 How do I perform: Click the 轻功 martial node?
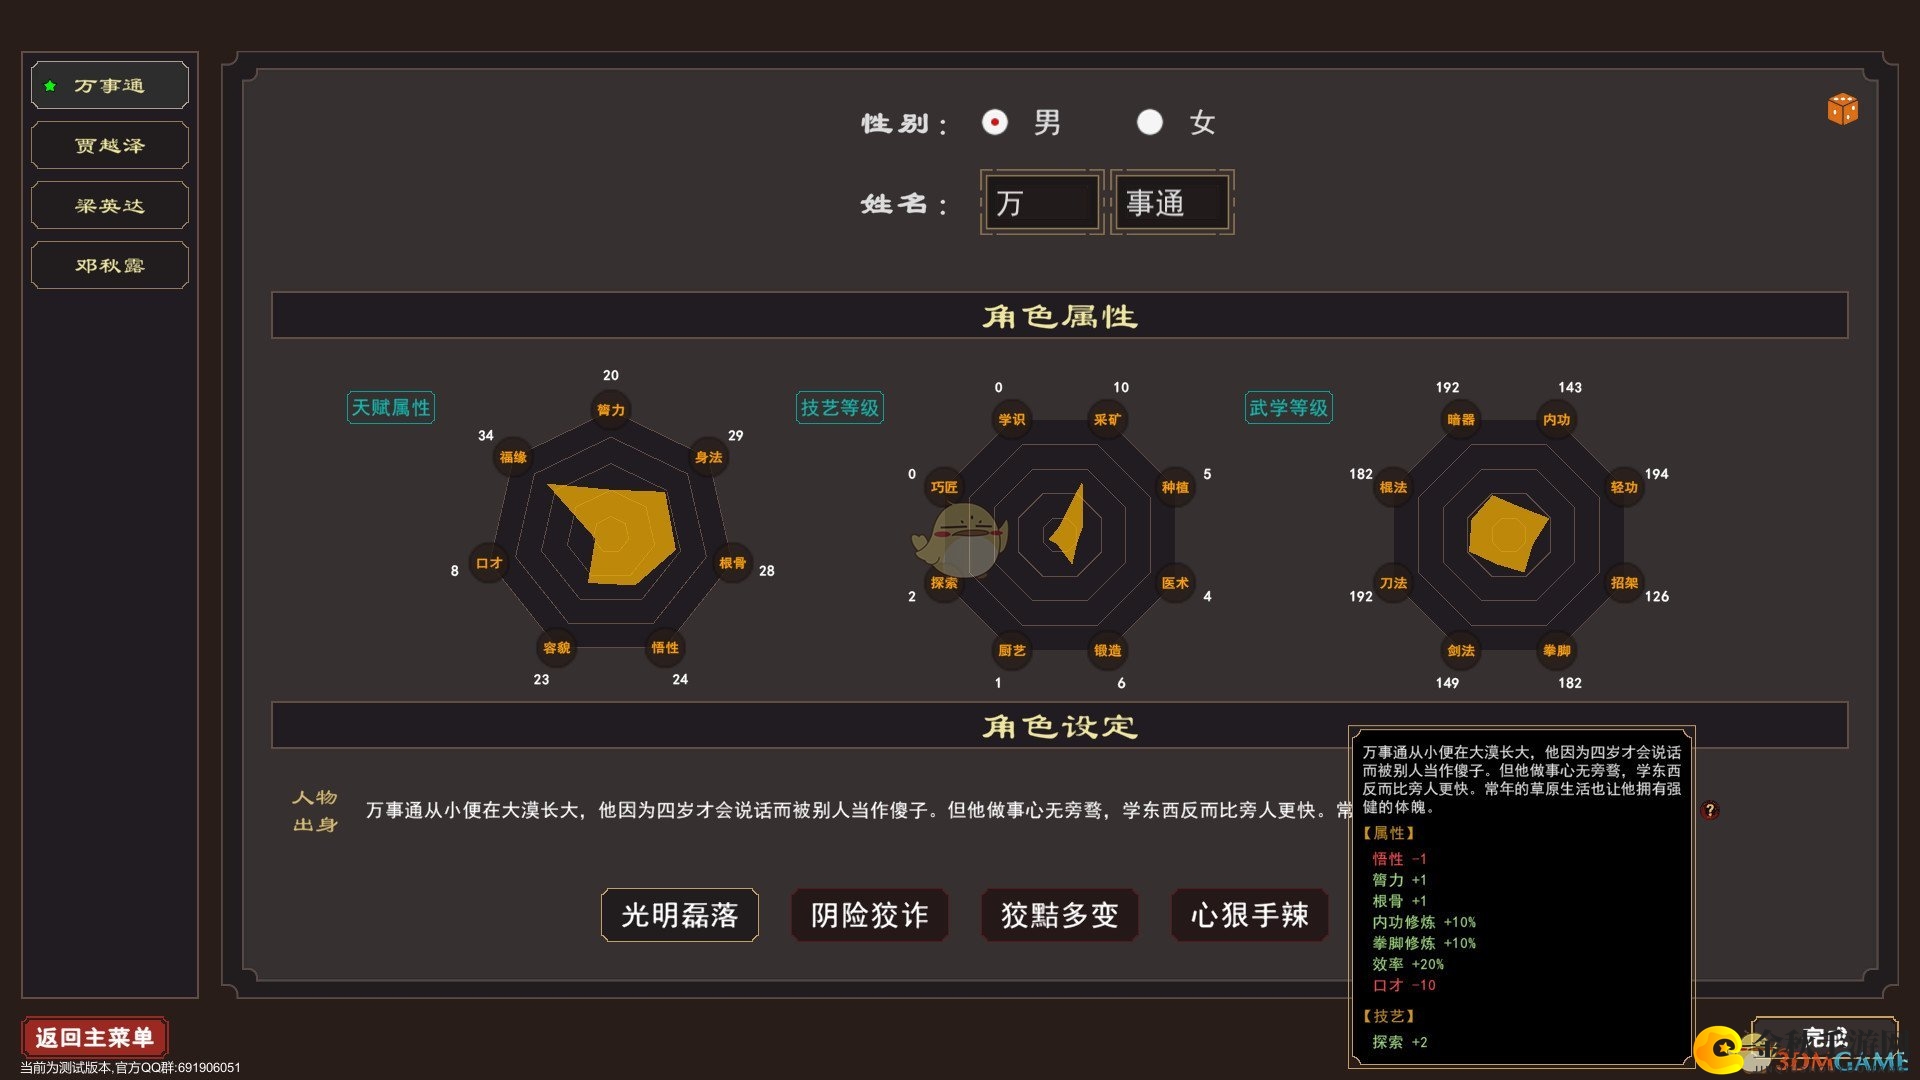[1624, 487]
